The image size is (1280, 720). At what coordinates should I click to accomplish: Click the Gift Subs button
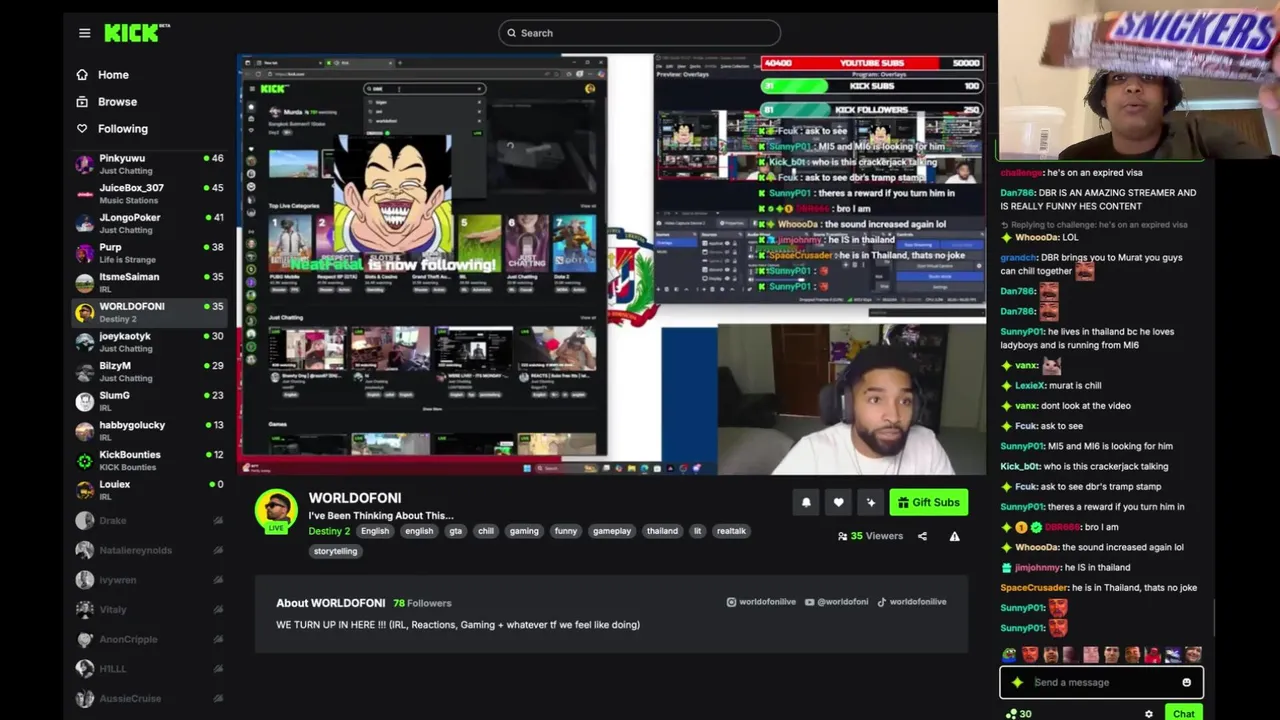(x=929, y=502)
